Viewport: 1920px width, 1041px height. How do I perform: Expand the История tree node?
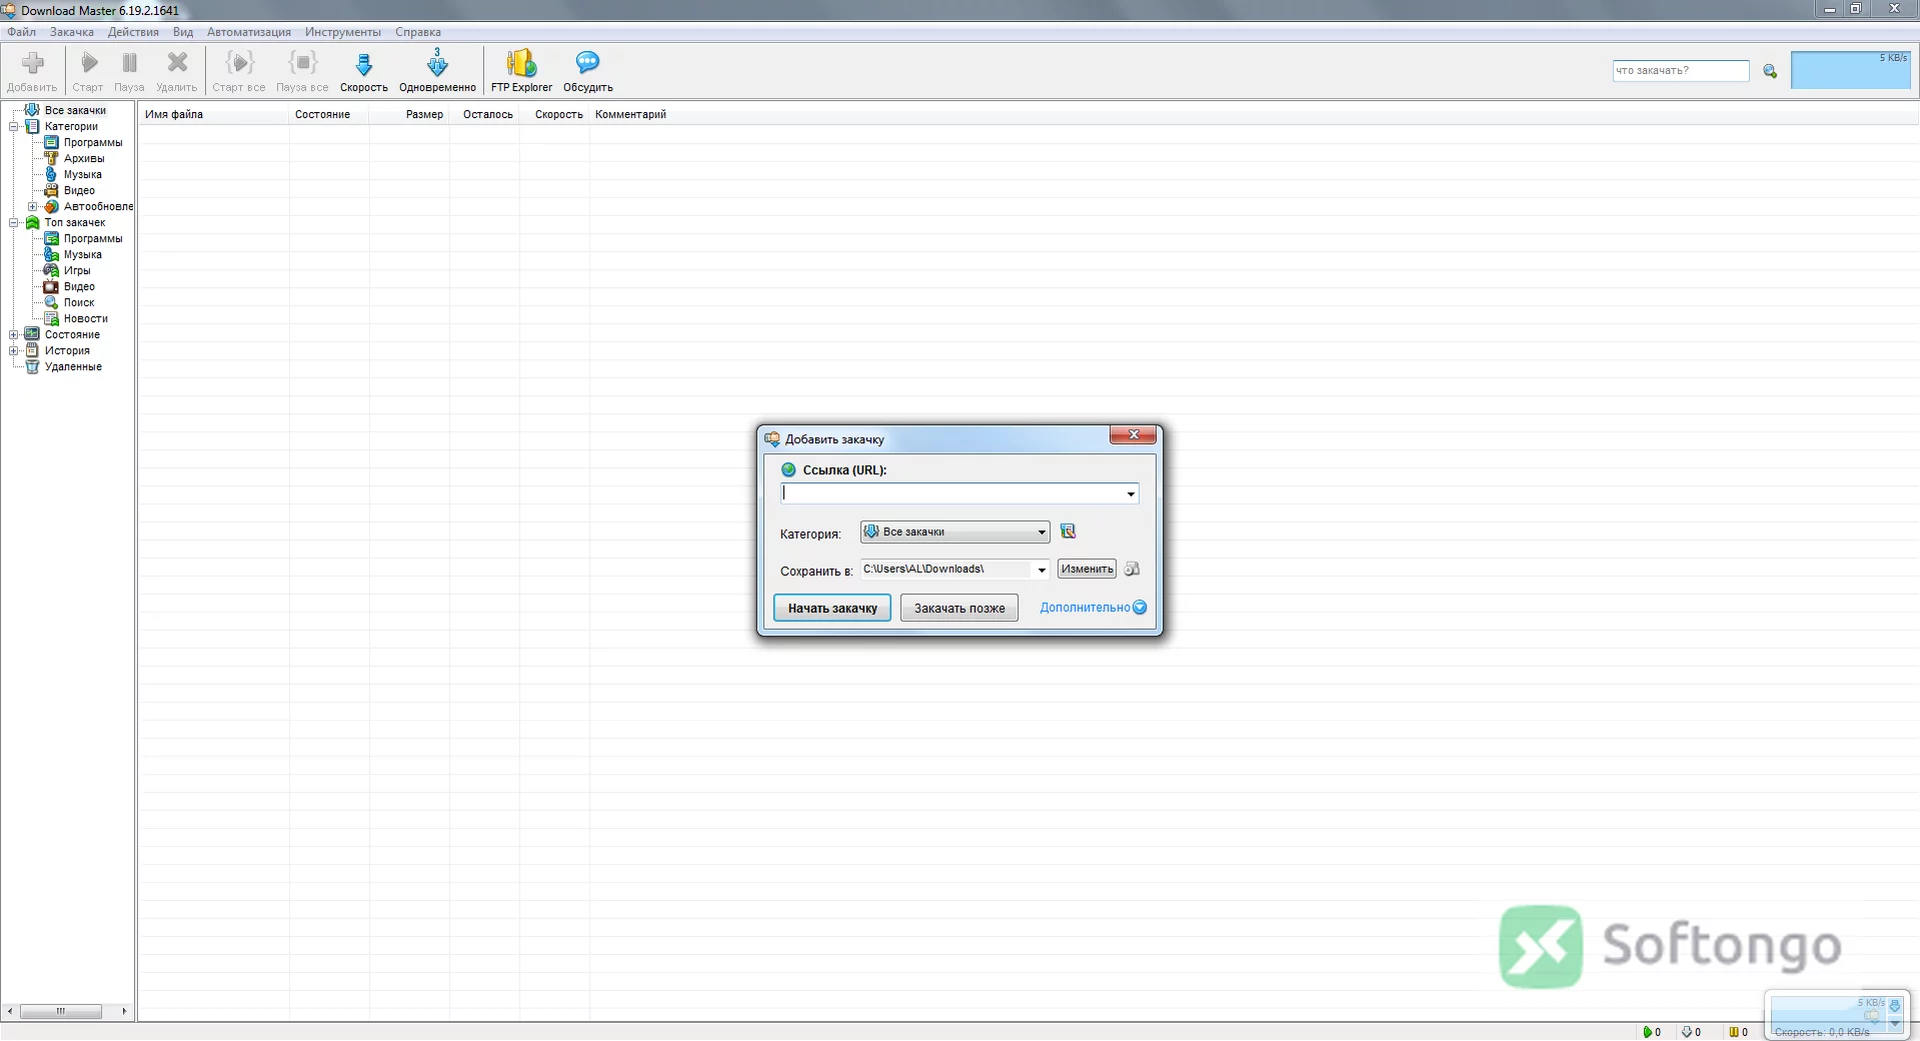tap(14, 351)
